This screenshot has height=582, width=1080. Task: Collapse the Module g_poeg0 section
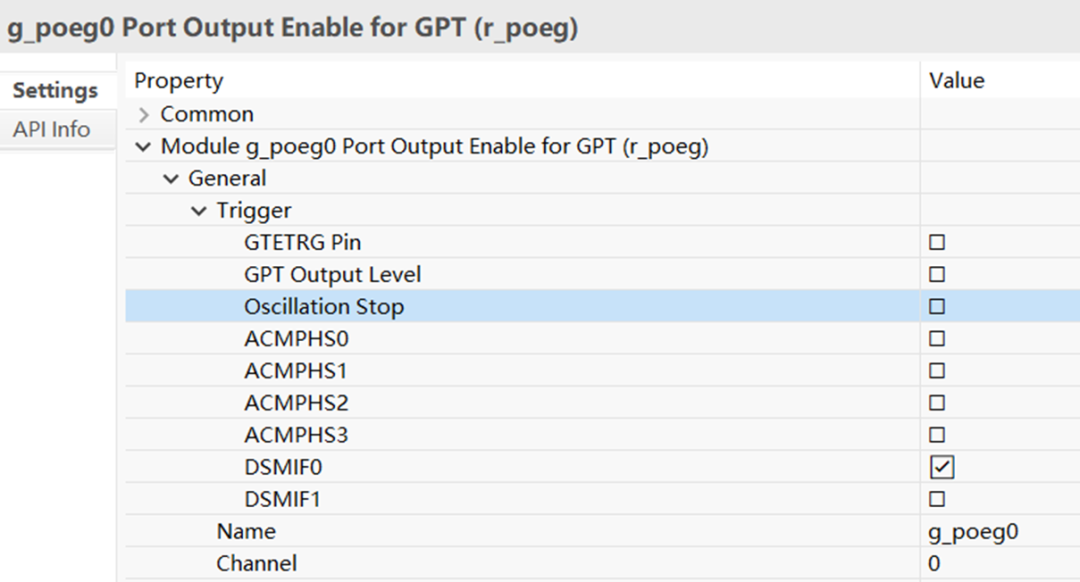coord(143,147)
